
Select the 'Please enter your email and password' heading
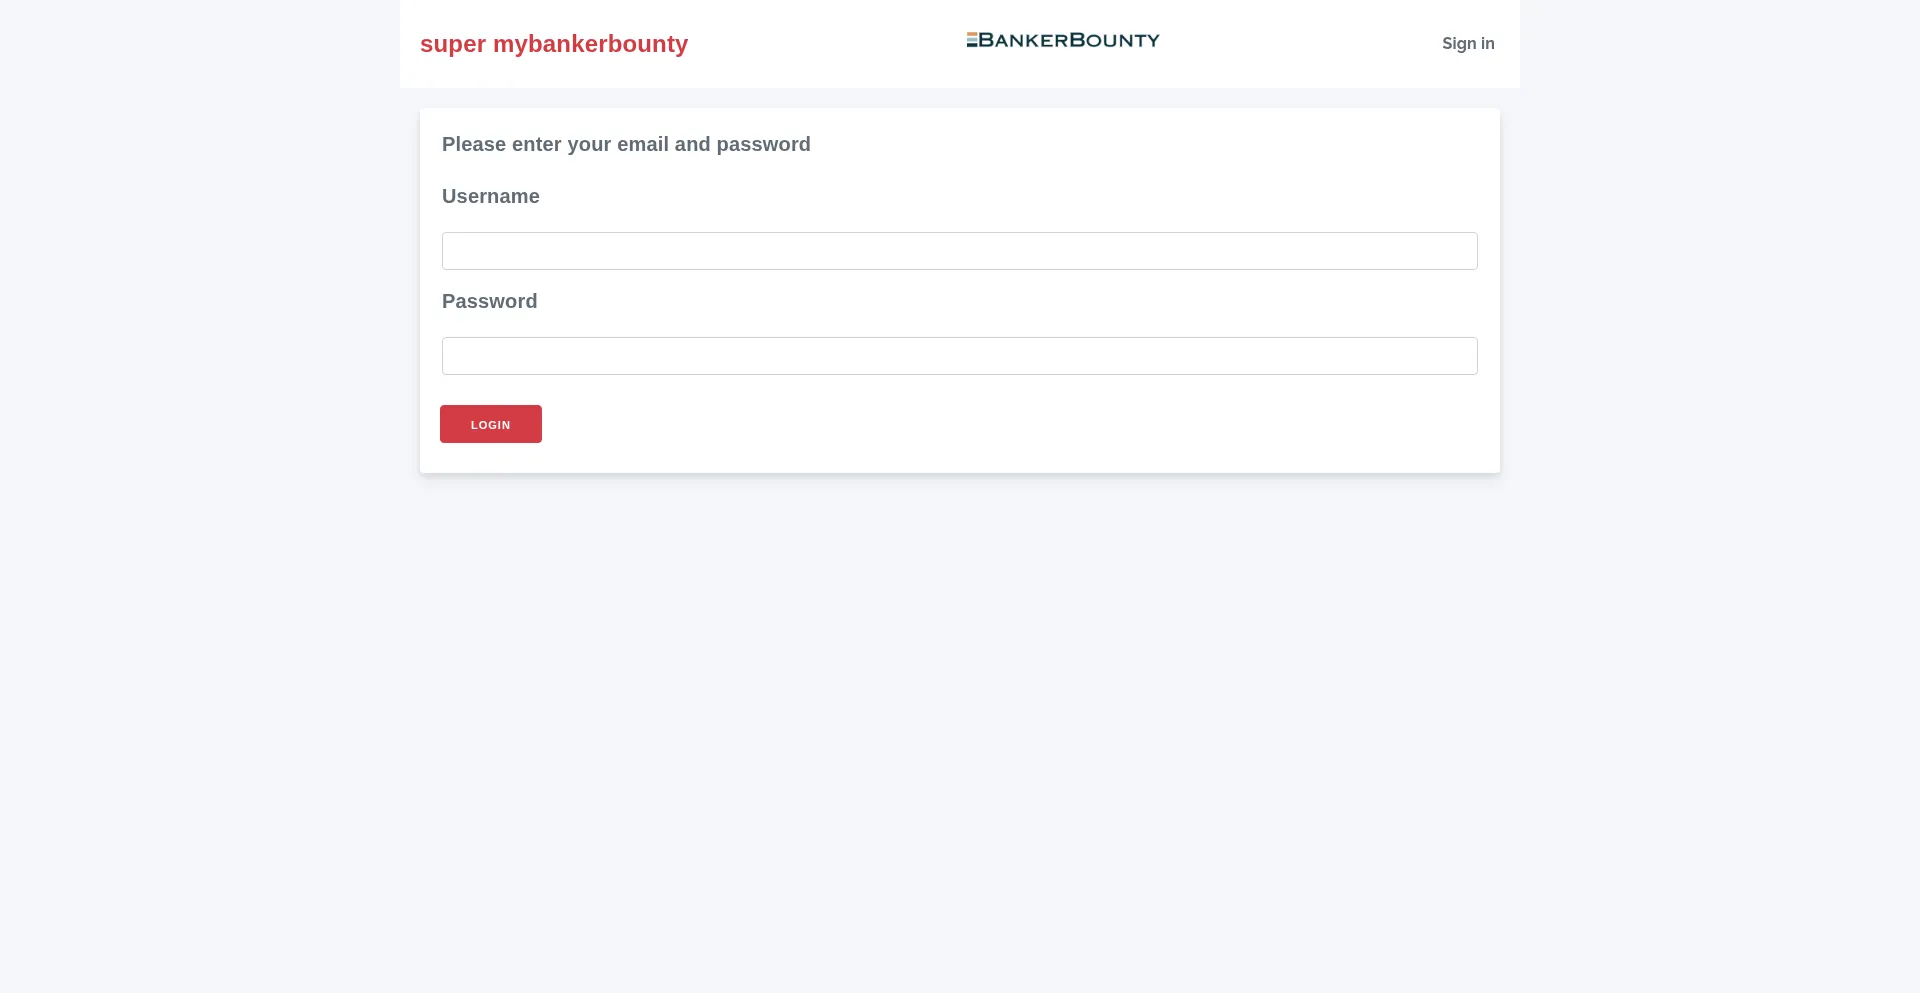(626, 144)
